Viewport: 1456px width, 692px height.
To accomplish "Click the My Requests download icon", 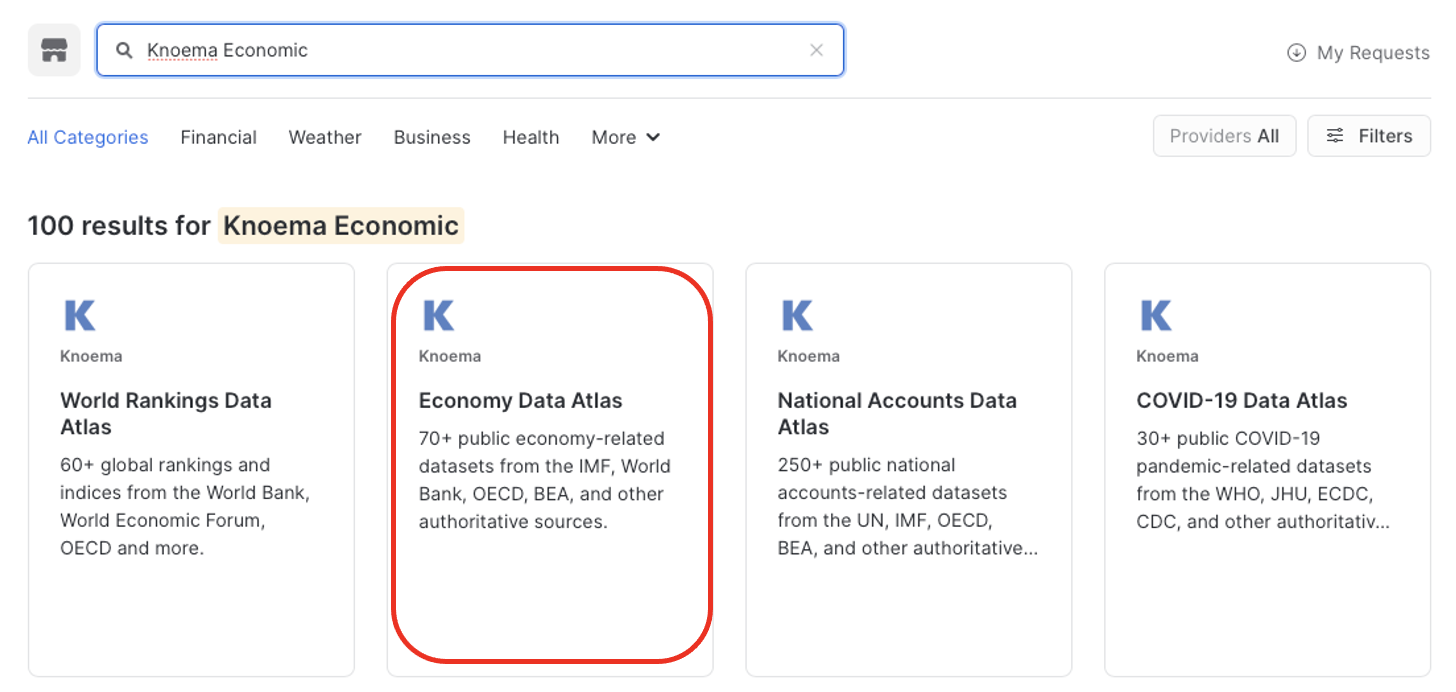I will click(x=1296, y=53).
